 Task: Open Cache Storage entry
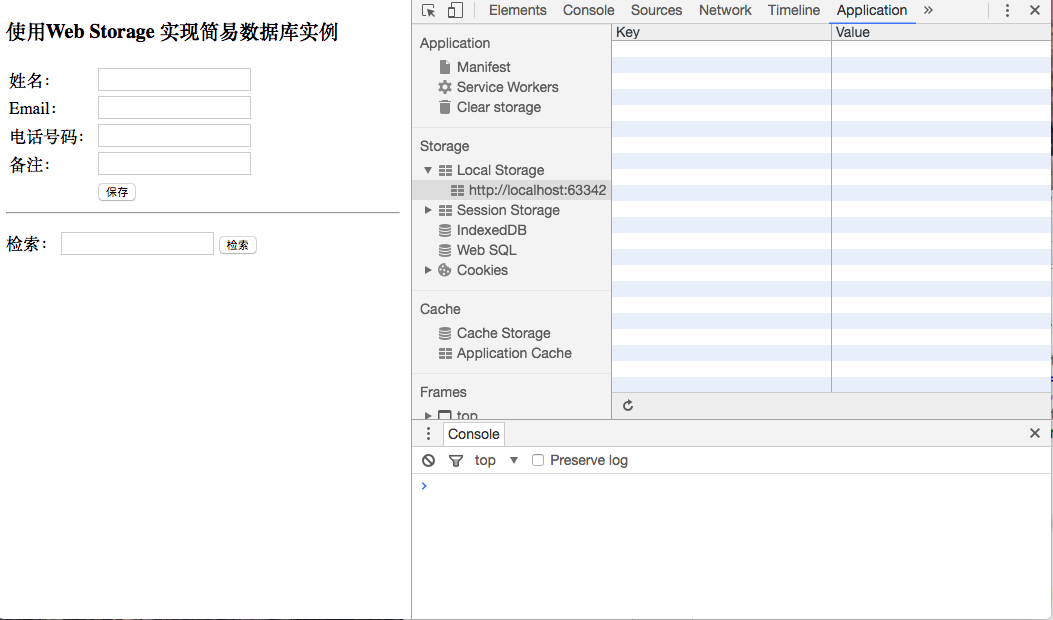tap(503, 333)
